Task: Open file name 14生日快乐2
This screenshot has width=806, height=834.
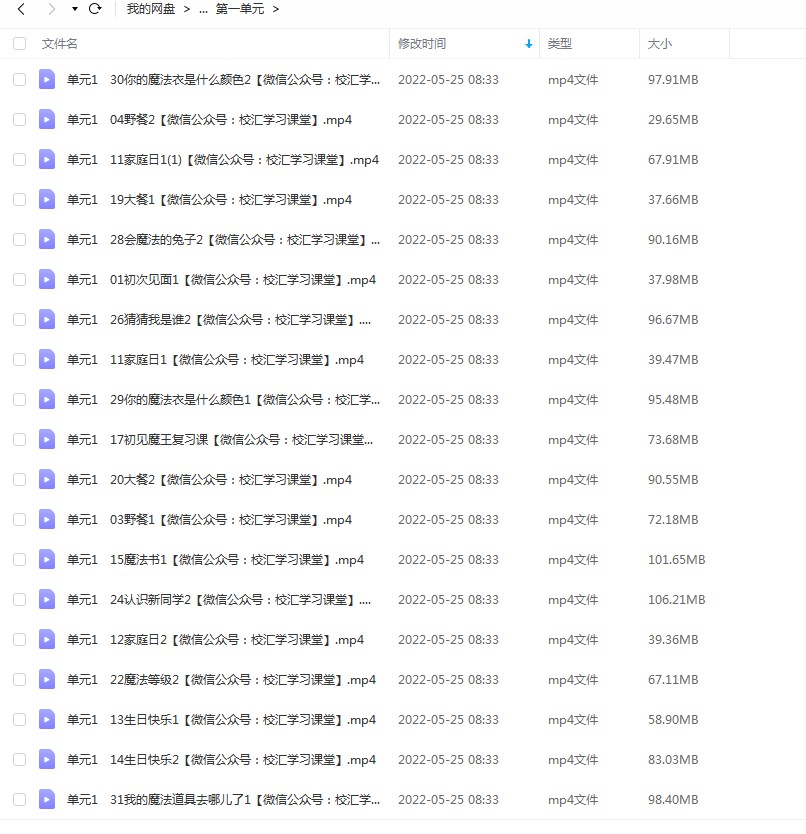Action: [x=221, y=760]
